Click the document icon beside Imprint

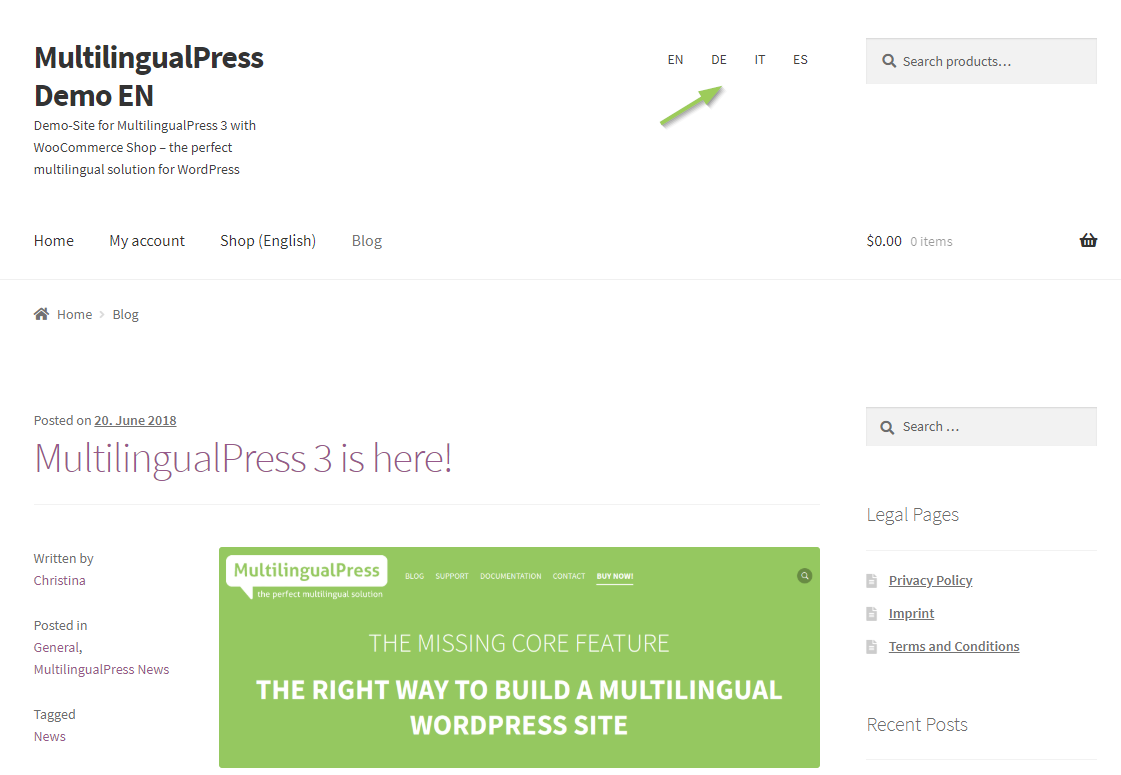(871, 613)
